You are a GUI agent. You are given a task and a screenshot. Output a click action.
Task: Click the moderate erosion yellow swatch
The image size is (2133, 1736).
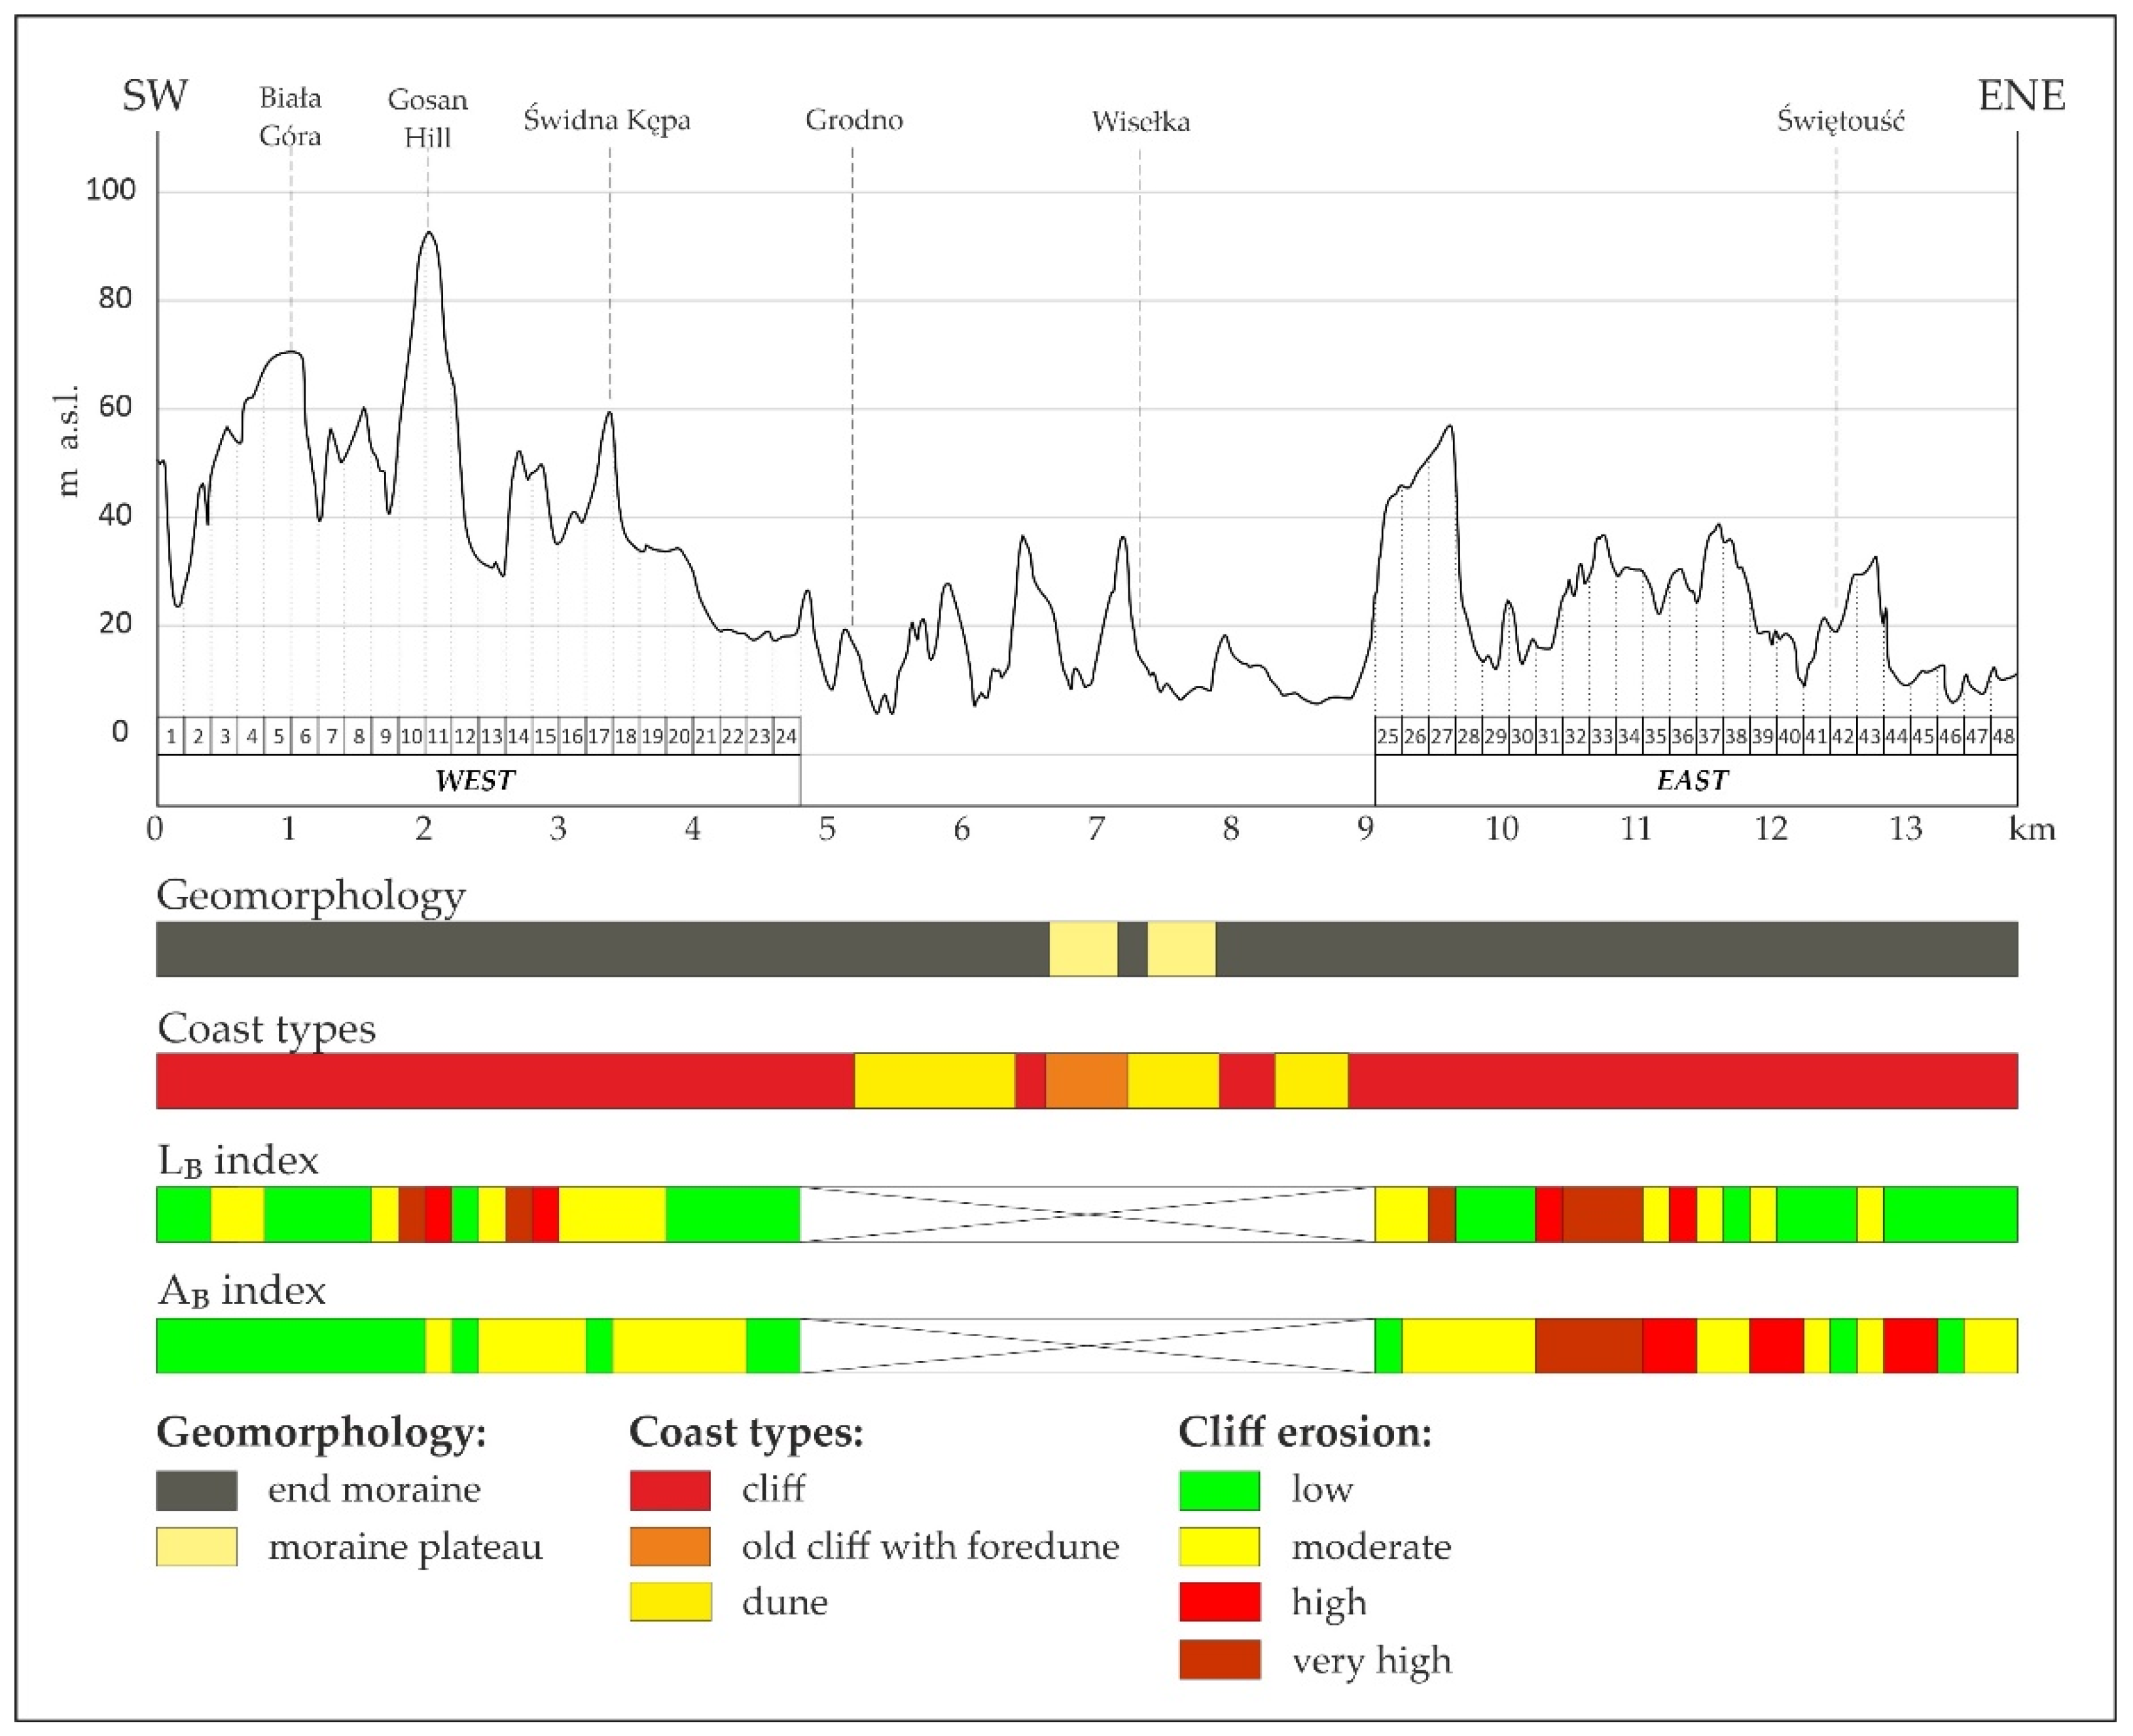(1219, 1546)
